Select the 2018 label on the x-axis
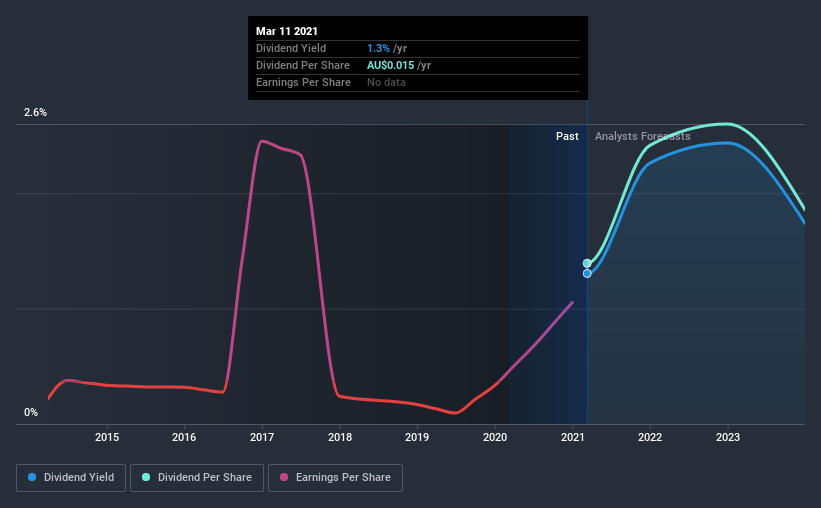The width and height of the screenshot is (821, 508). pos(340,437)
